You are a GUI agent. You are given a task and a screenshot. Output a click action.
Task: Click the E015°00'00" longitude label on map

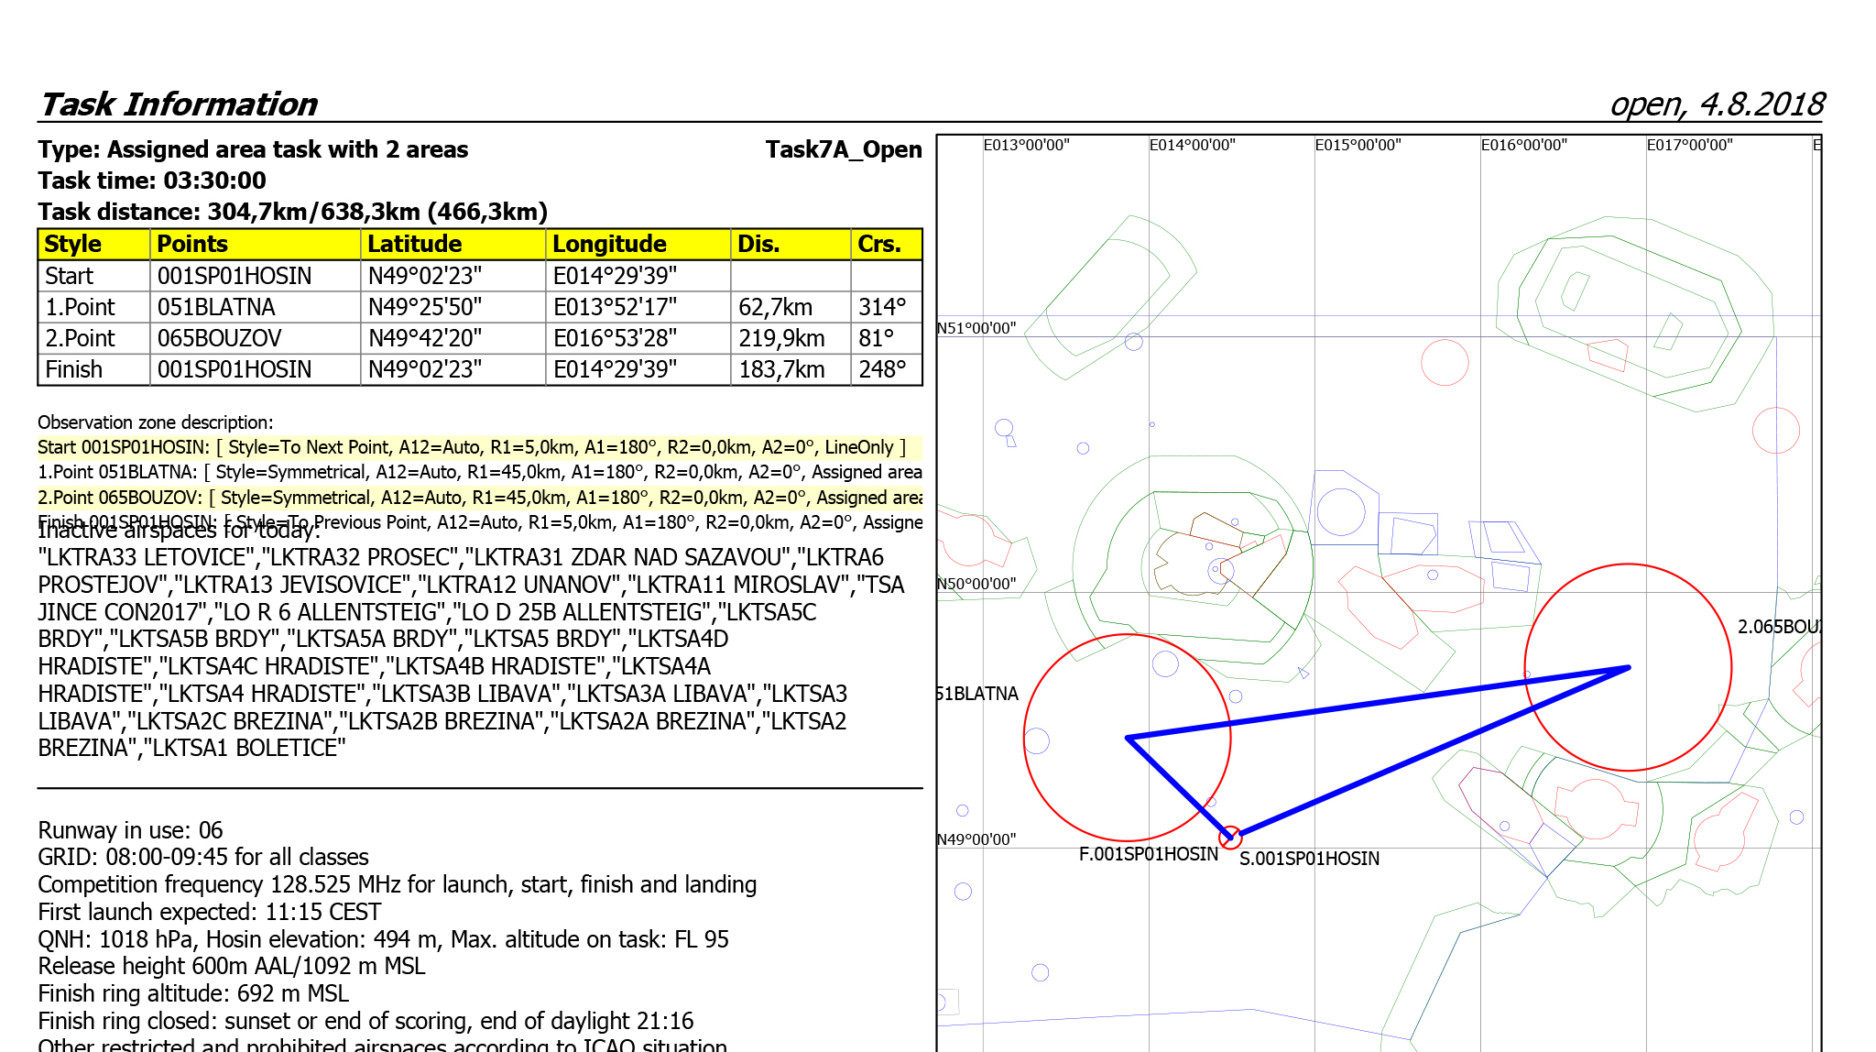tap(1357, 145)
